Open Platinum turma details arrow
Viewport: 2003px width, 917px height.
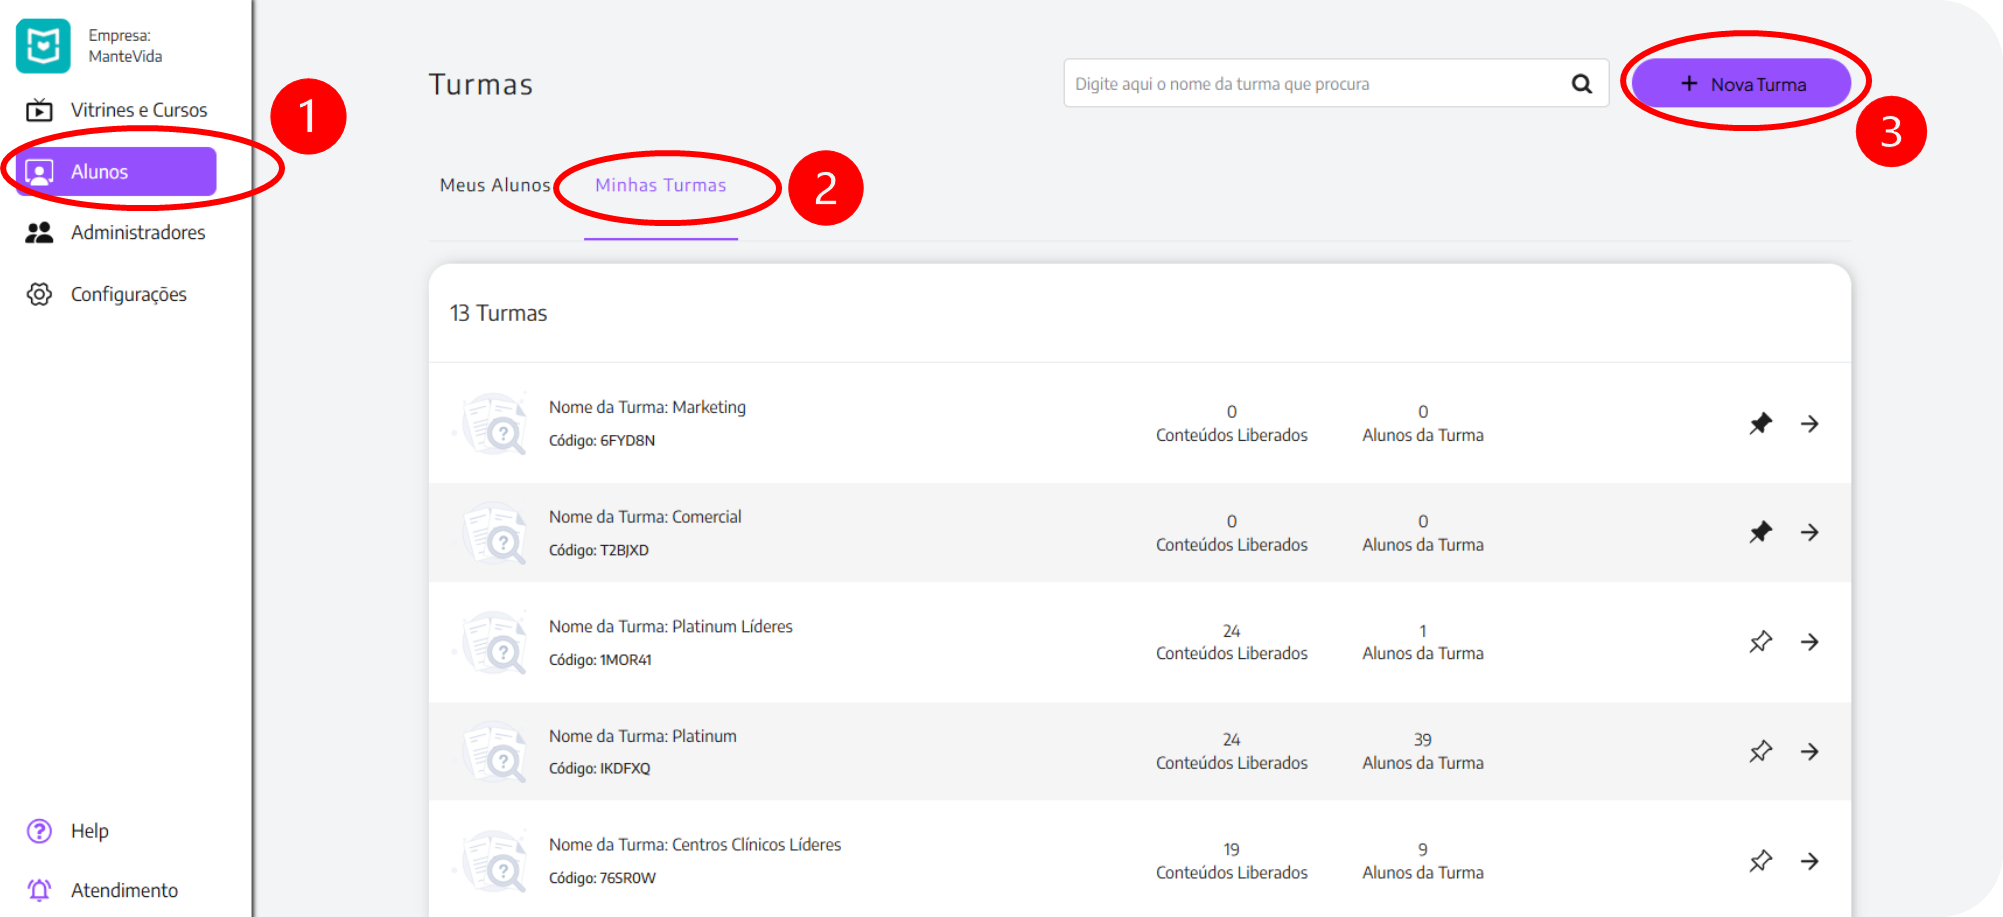[x=1810, y=752]
